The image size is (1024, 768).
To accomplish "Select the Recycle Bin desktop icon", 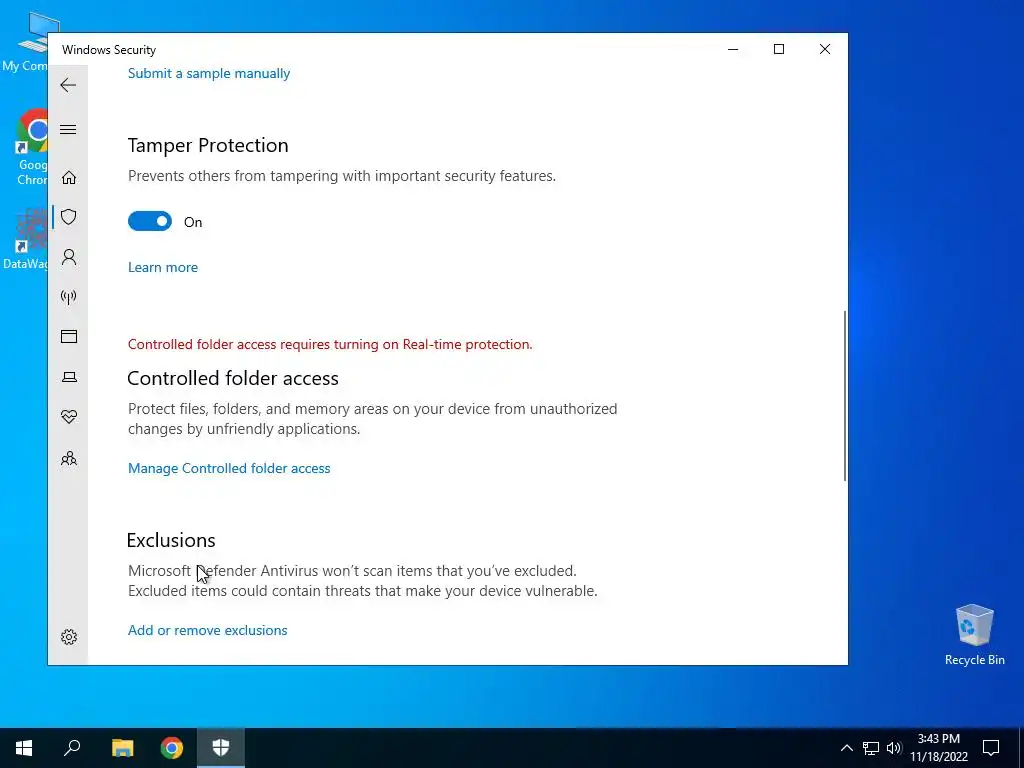I will point(974,635).
